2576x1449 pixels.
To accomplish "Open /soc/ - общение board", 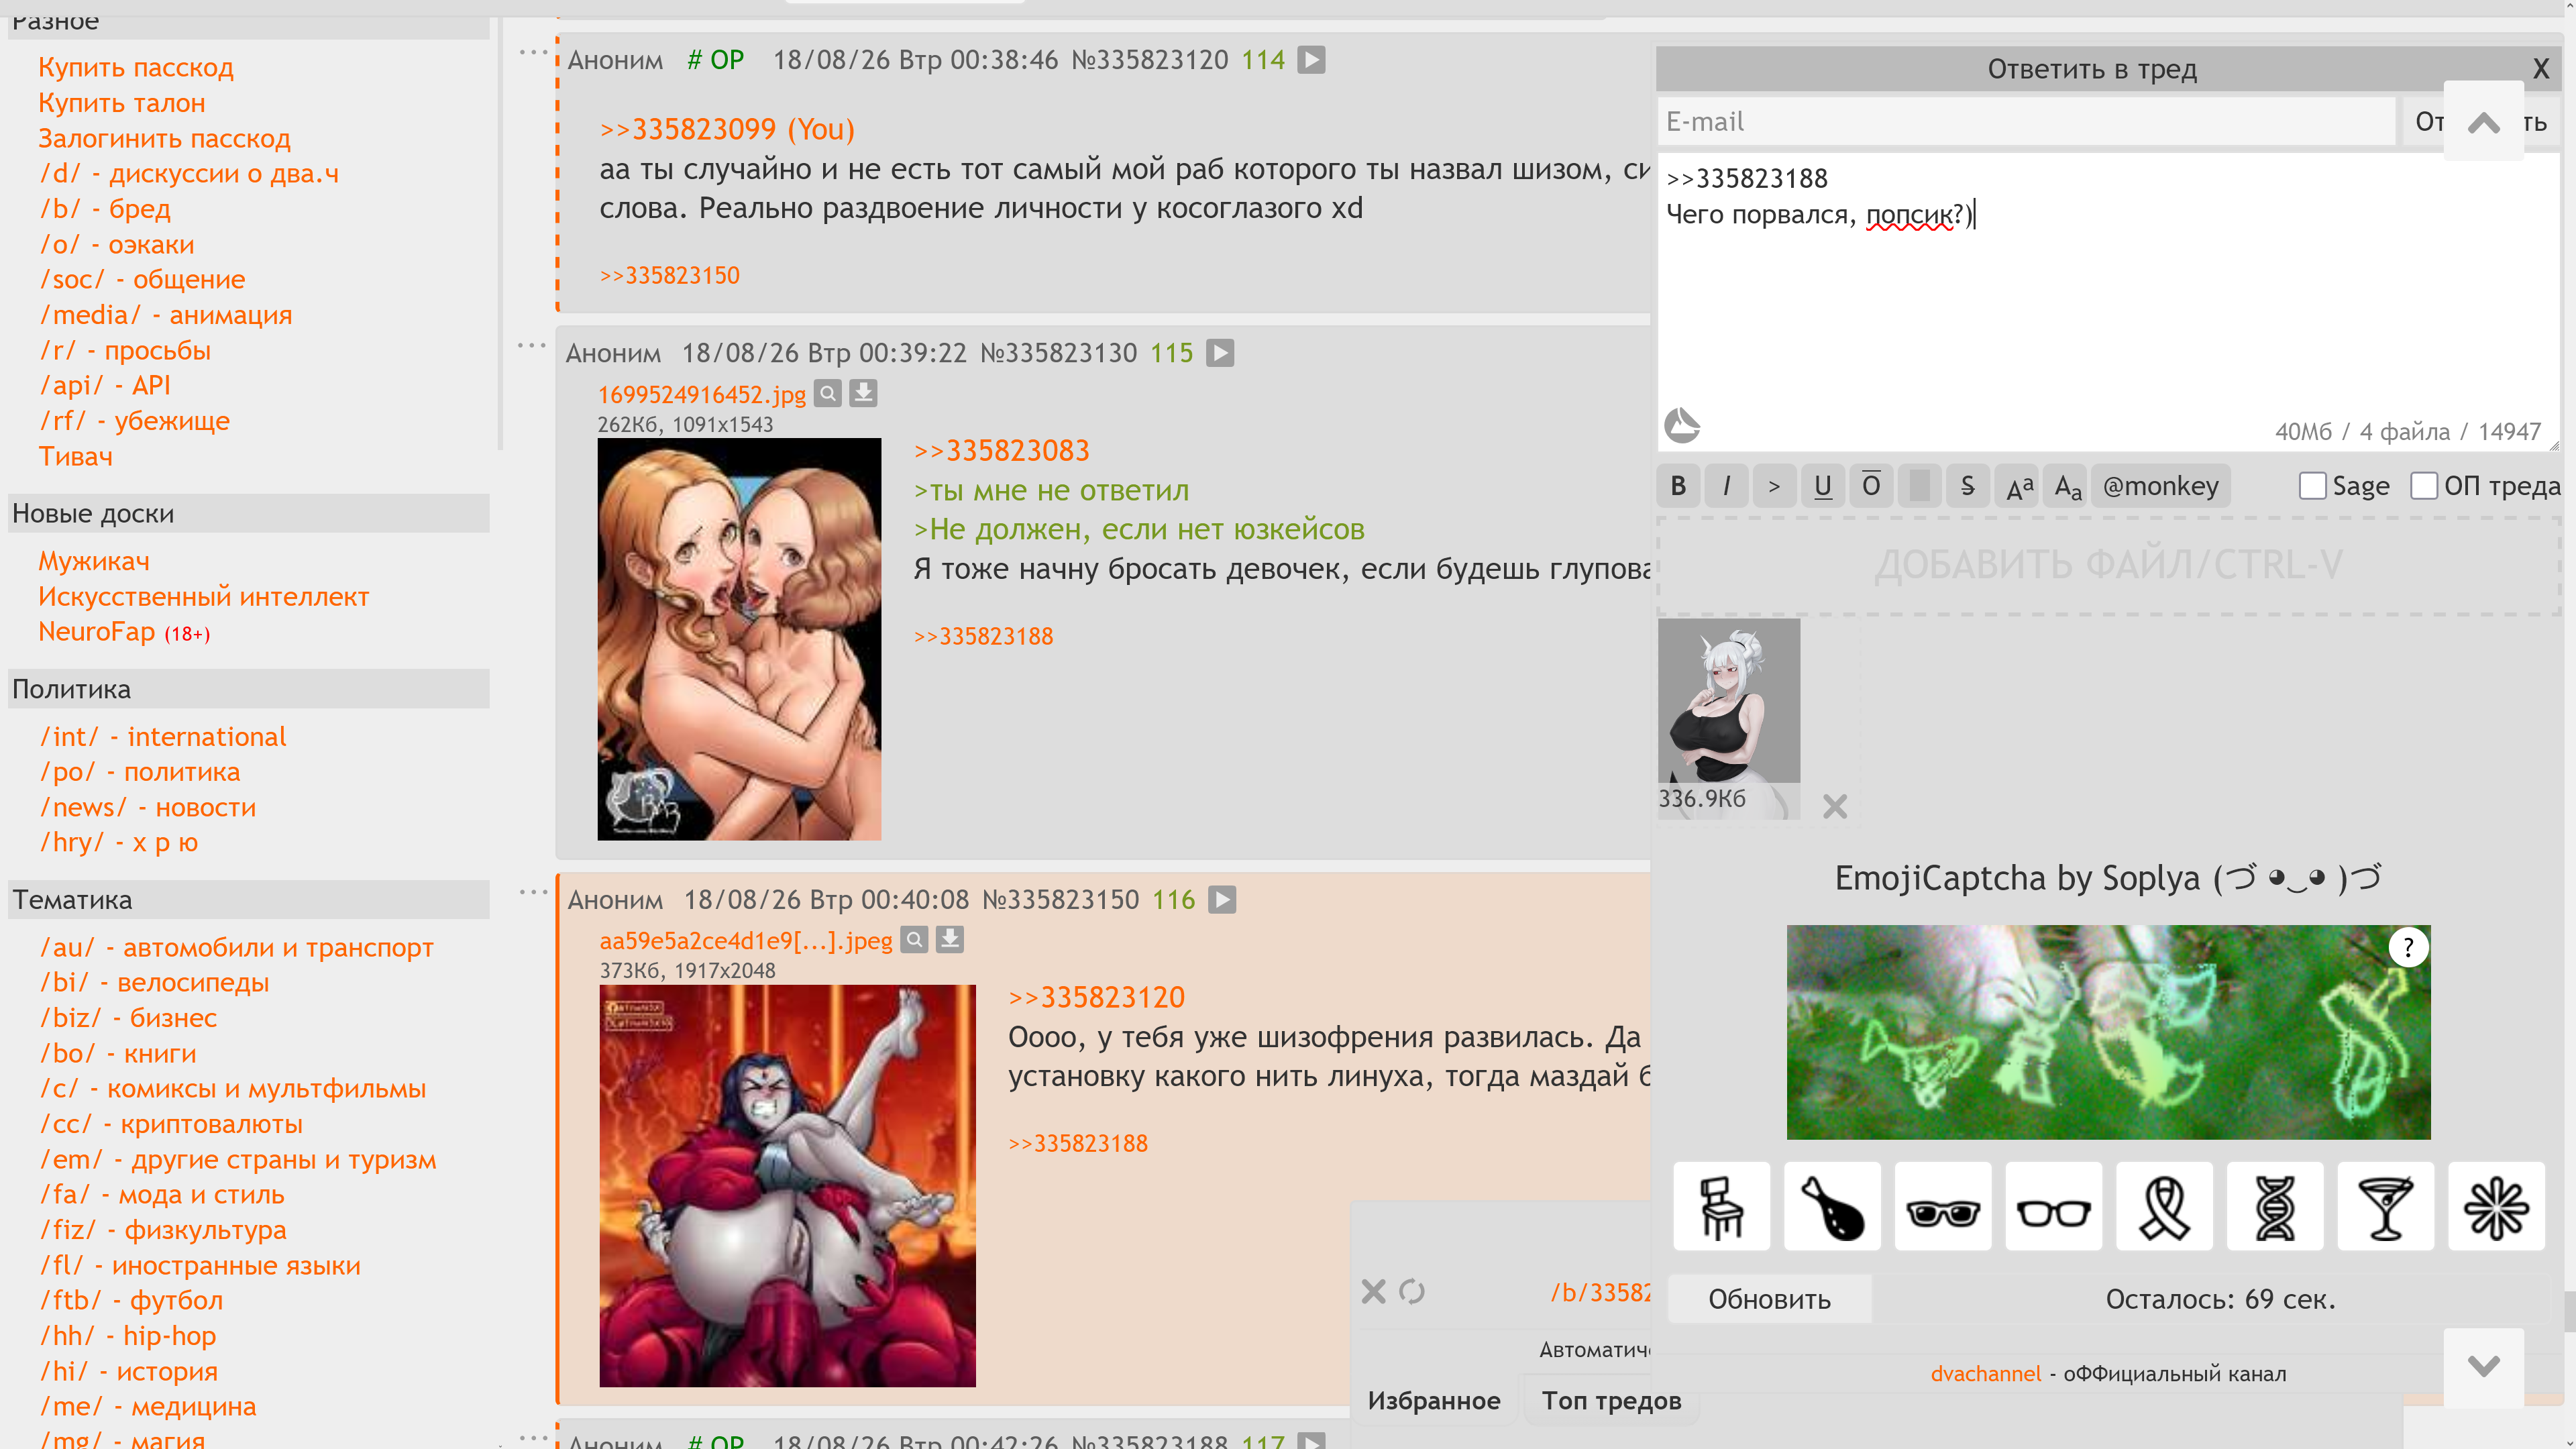I will (x=142, y=280).
